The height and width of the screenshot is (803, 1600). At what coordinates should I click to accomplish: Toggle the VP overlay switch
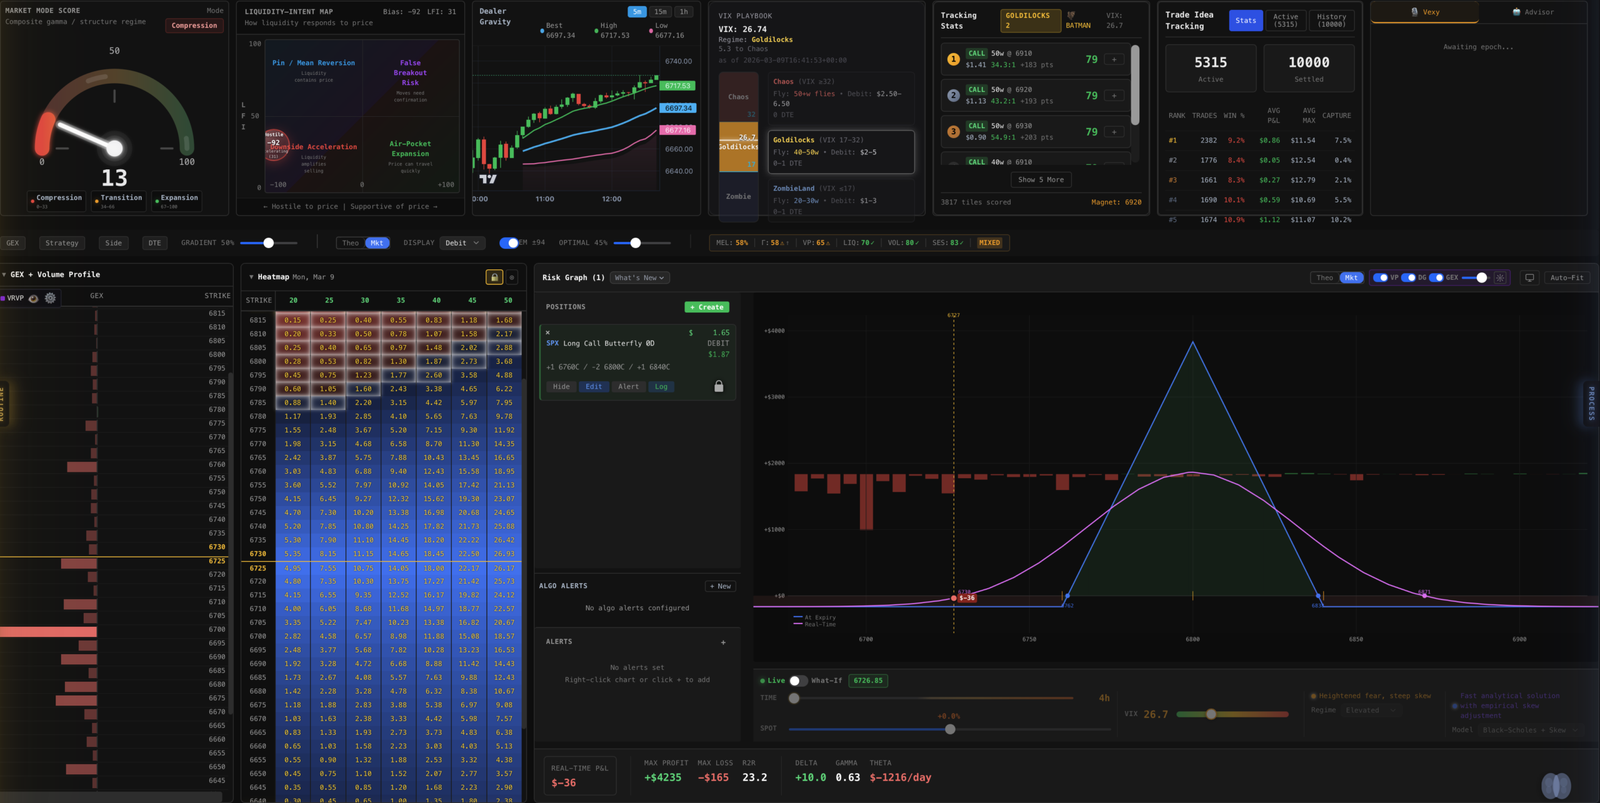[1381, 278]
